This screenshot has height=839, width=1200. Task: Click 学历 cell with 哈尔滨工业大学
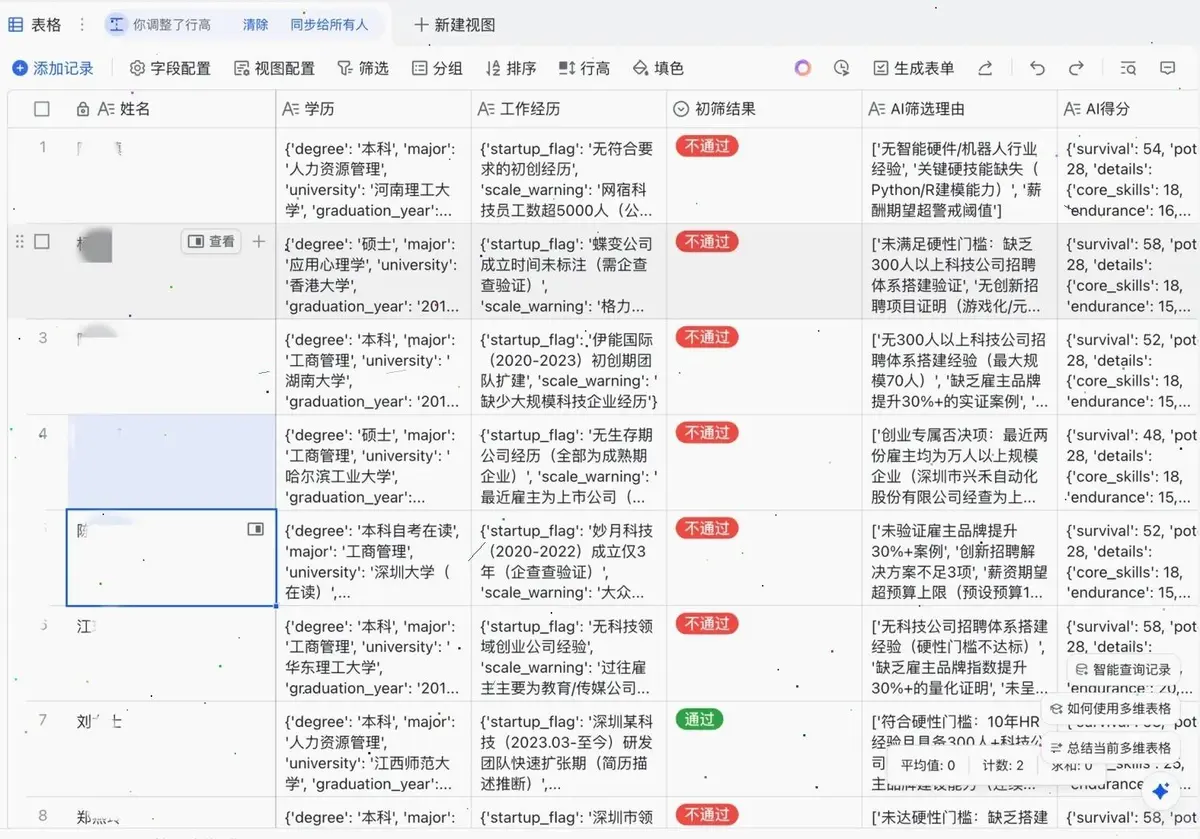tap(374, 462)
